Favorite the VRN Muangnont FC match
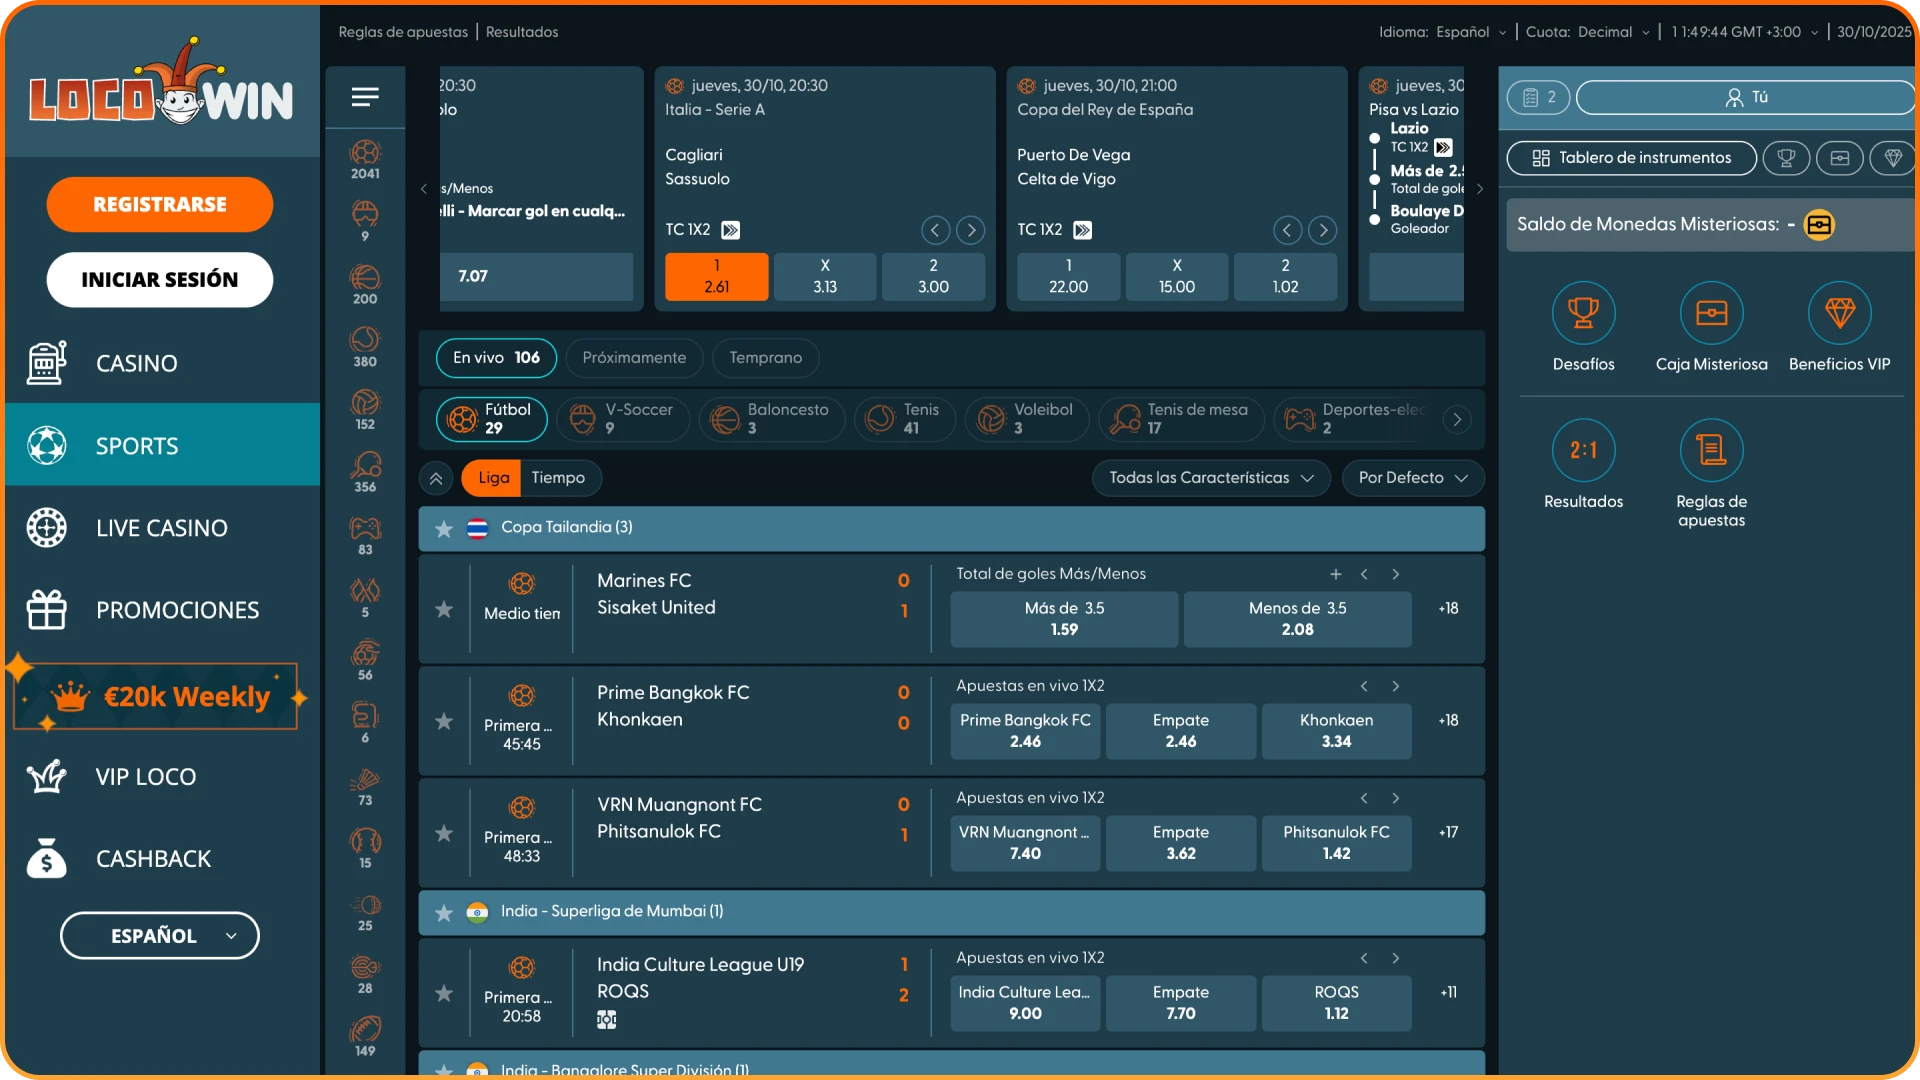The width and height of the screenshot is (1920, 1080). click(x=444, y=833)
